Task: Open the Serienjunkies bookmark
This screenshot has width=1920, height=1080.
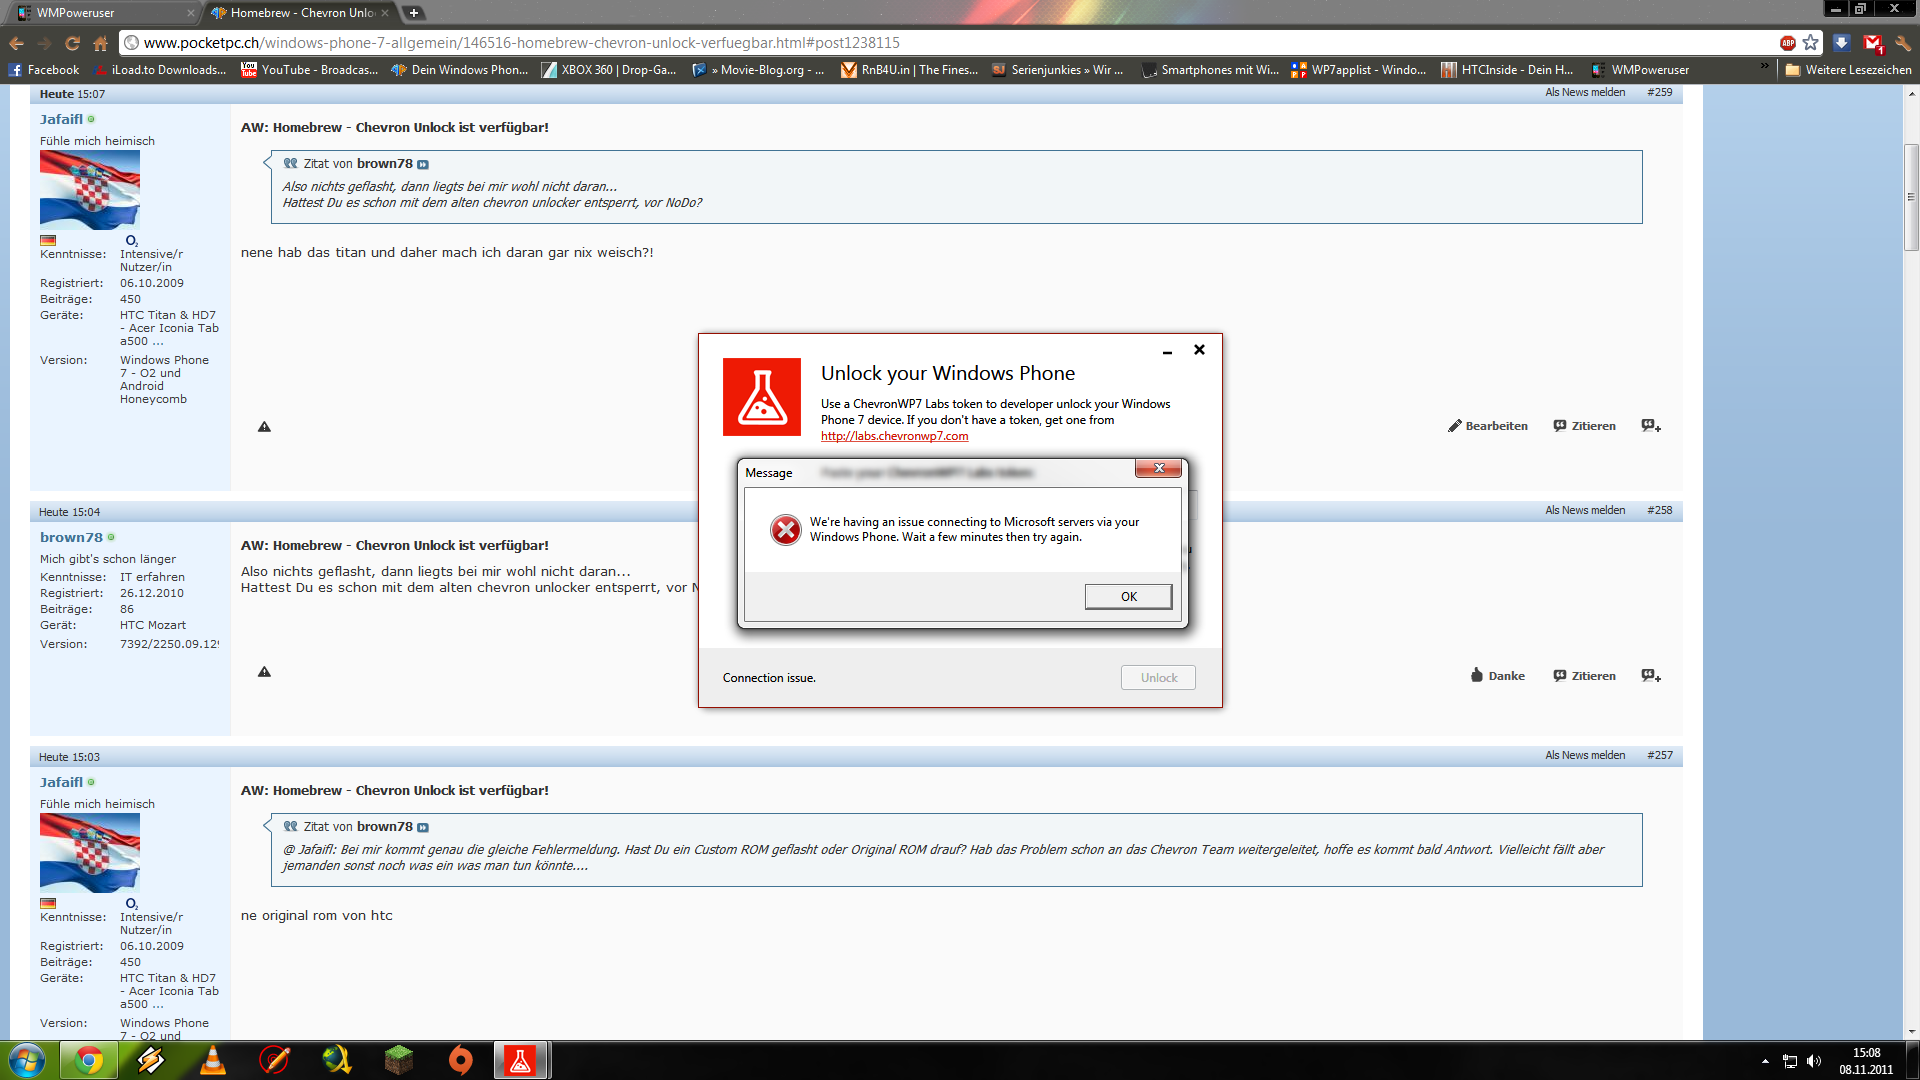Action: (1057, 70)
